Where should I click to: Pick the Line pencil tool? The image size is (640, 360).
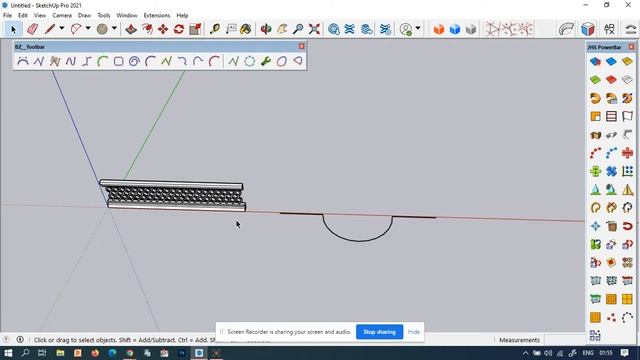pyautogui.click(x=50, y=29)
